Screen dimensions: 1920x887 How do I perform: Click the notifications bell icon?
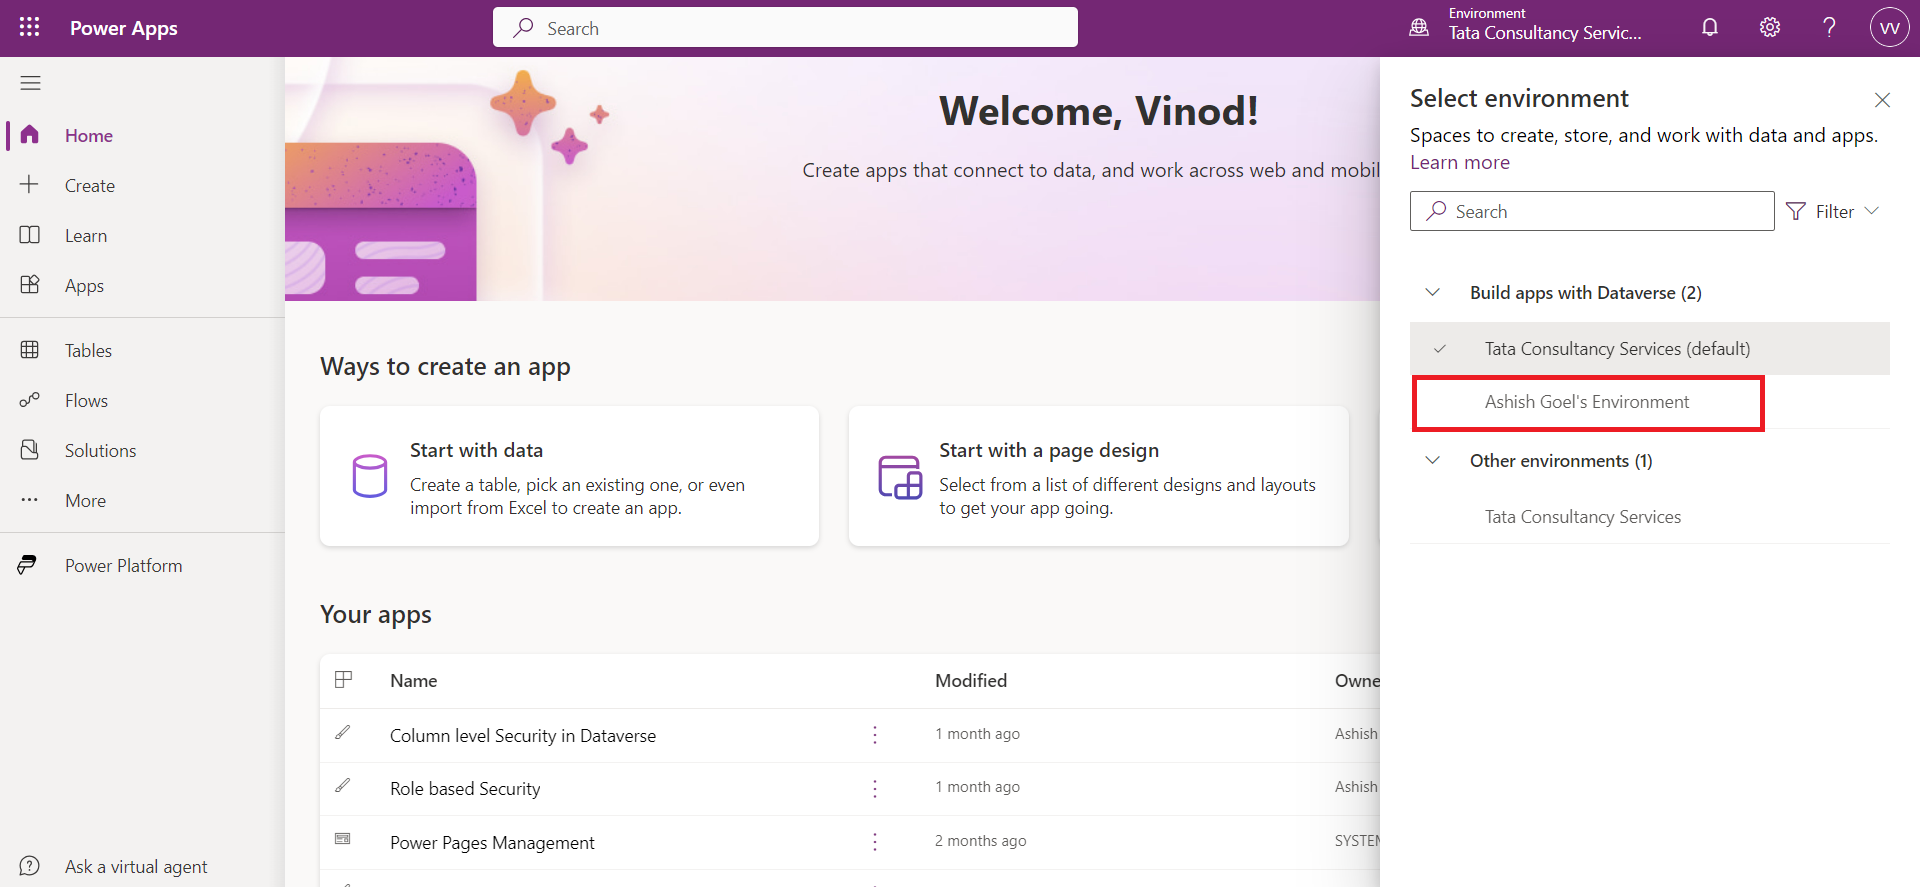tap(1710, 27)
